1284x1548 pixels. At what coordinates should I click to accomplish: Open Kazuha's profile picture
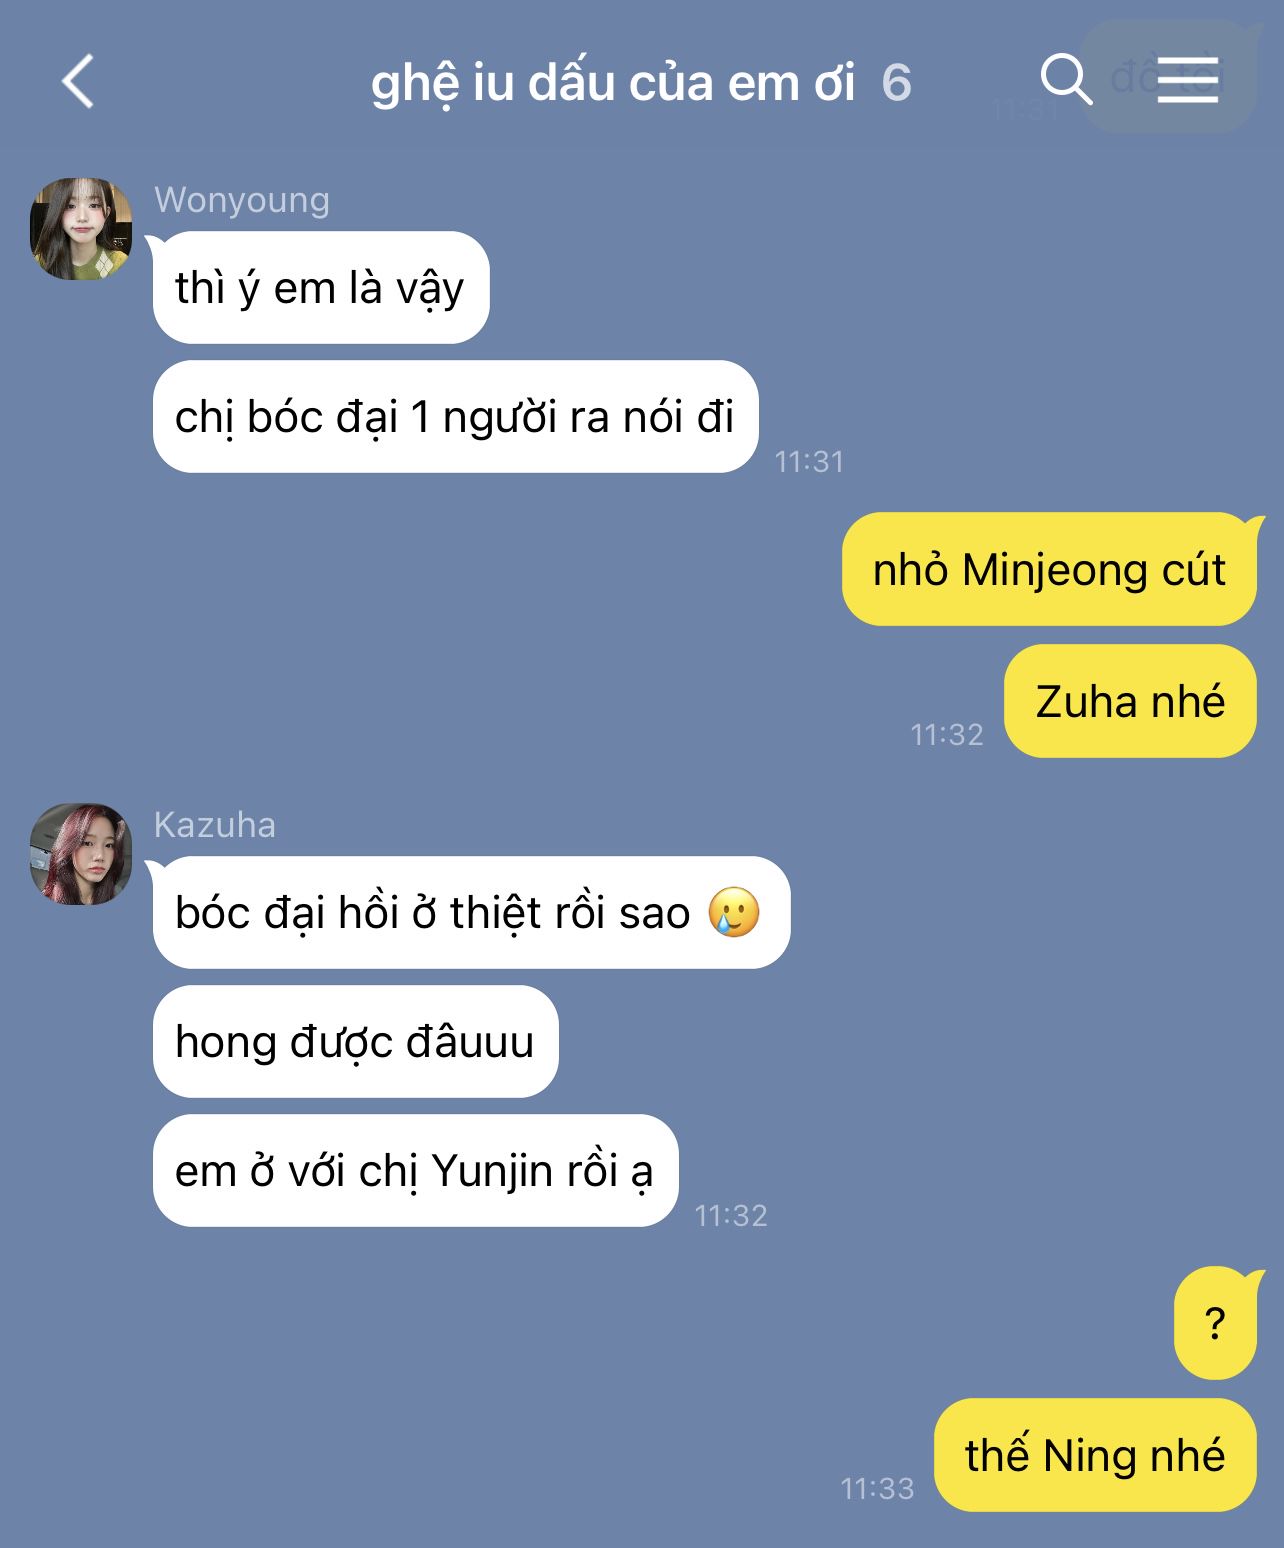[x=81, y=853]
